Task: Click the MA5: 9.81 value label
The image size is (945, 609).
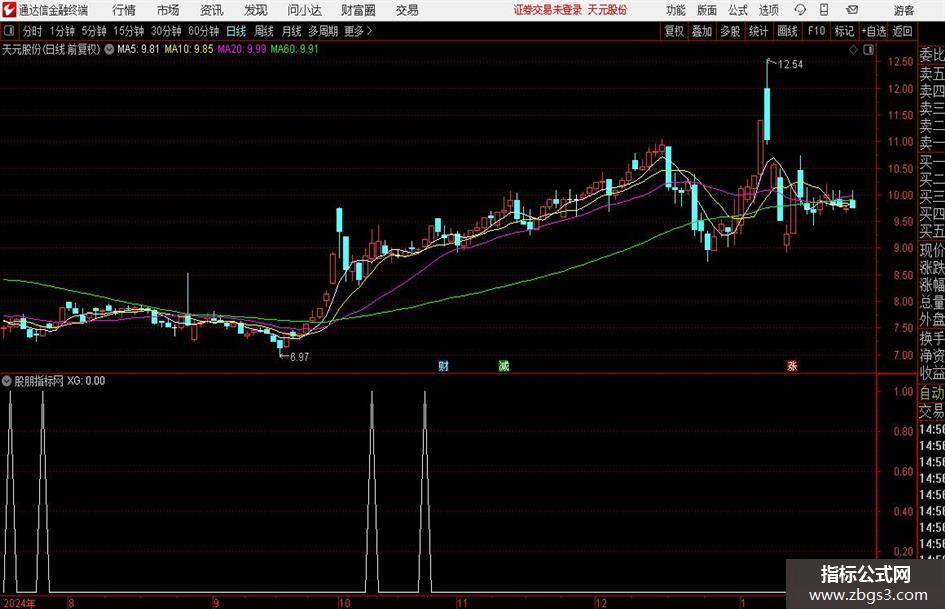Action: pyautogui.click(x=138, y=49)
